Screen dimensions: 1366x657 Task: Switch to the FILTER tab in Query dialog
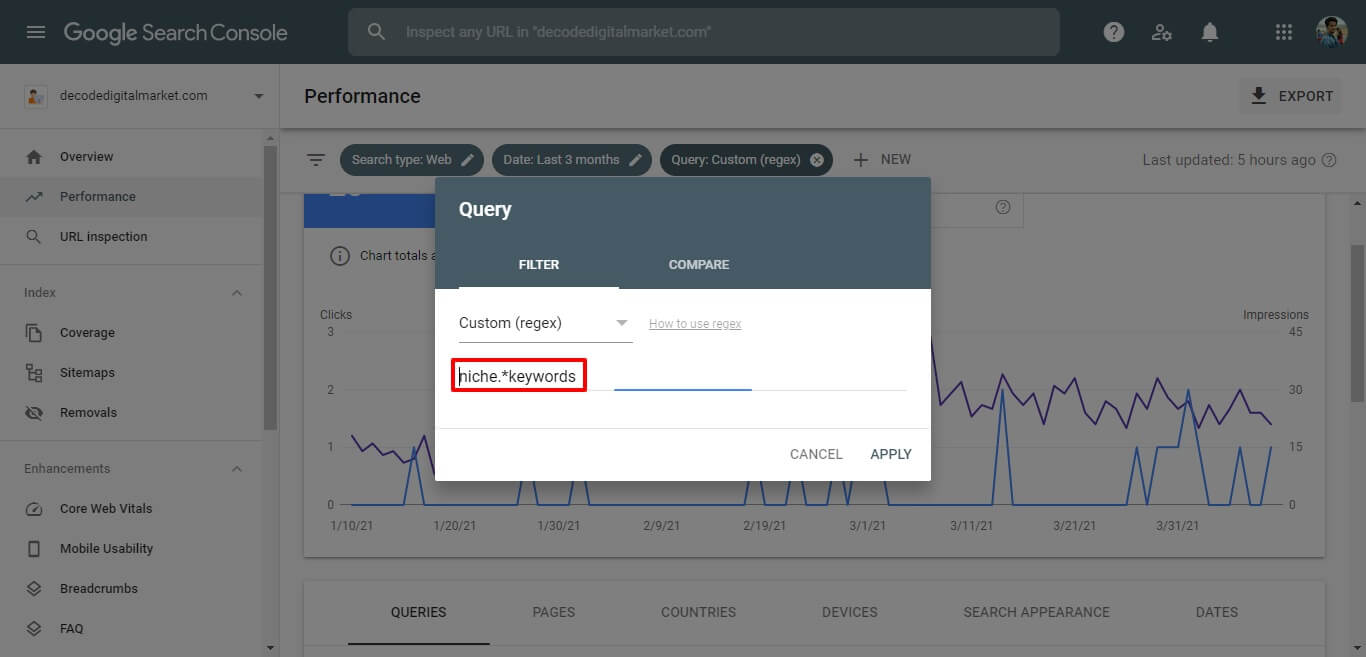(539, 265)
